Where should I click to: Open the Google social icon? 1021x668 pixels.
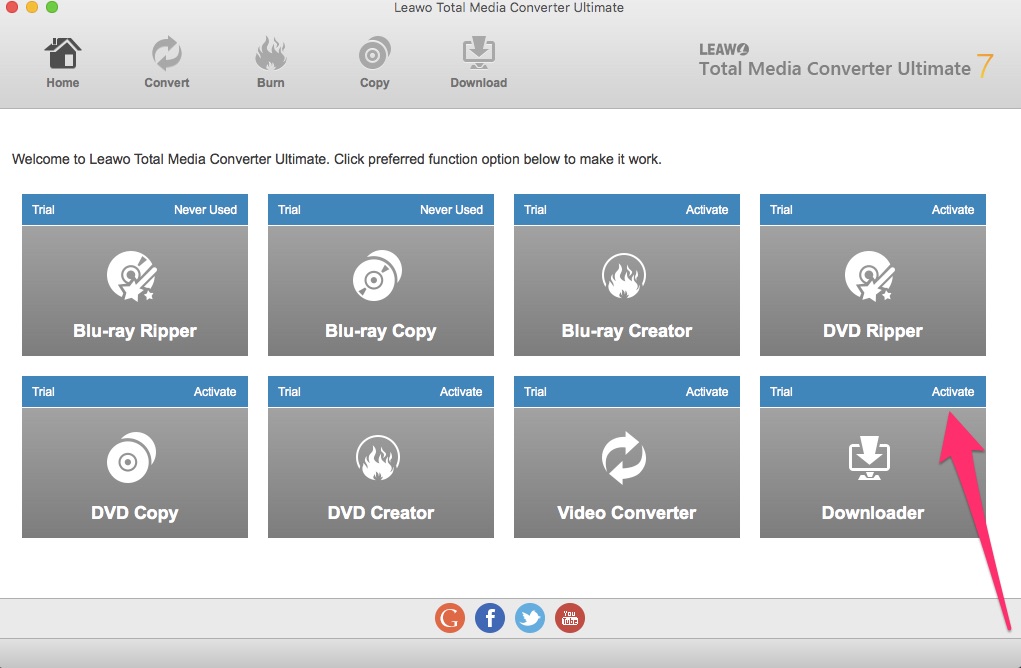coord(450,618)
